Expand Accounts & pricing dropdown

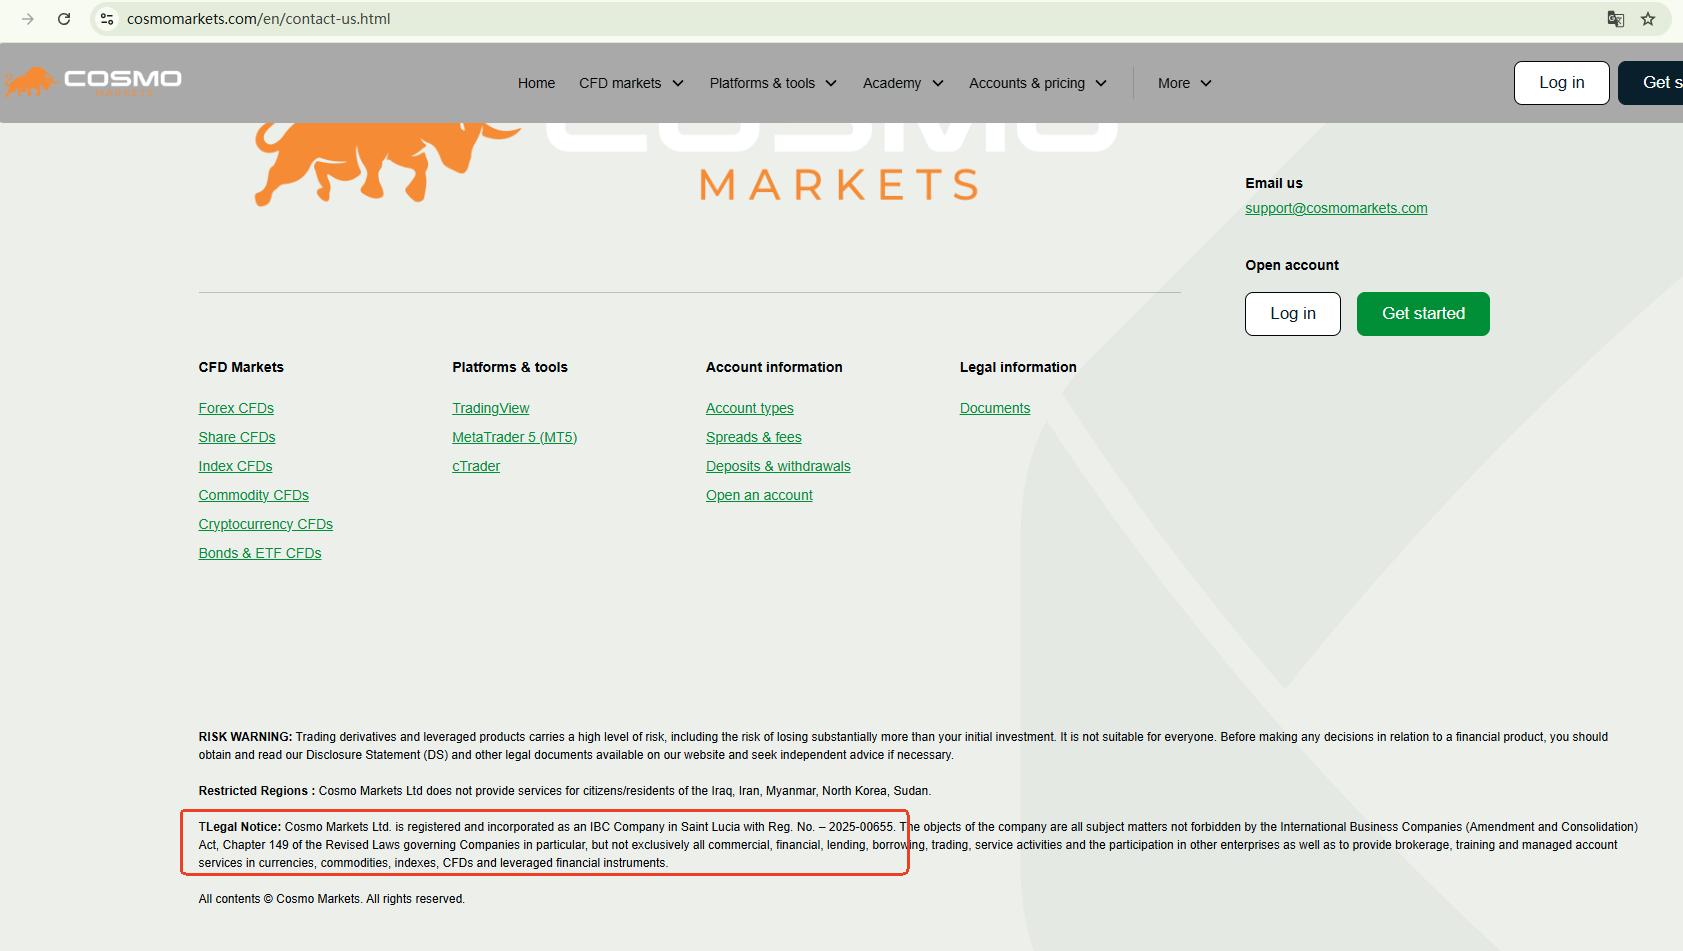pyautogui.click(x=1038, y=83)
